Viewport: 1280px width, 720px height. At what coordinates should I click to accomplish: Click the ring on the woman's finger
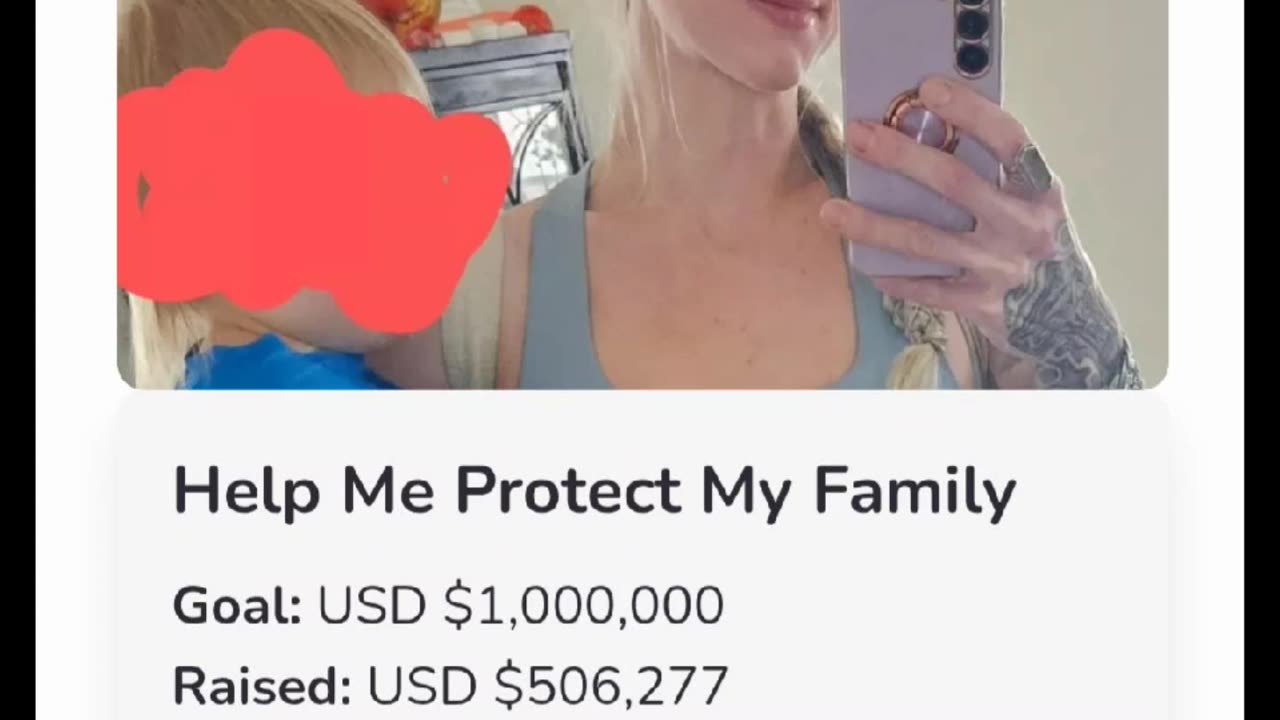pos(1029,172)
